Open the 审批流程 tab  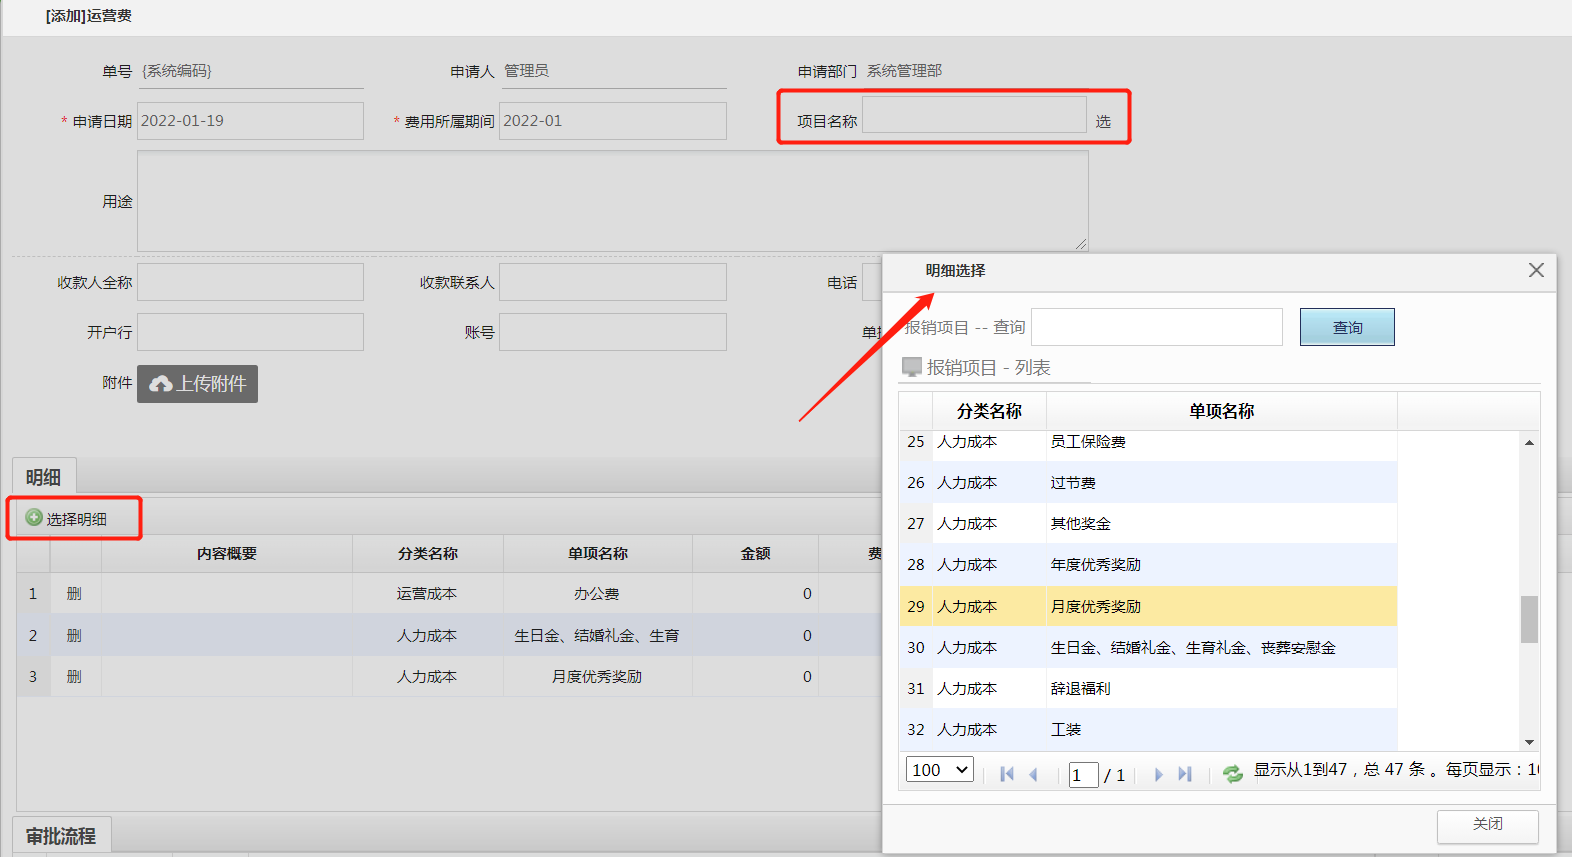click(61, 836)
